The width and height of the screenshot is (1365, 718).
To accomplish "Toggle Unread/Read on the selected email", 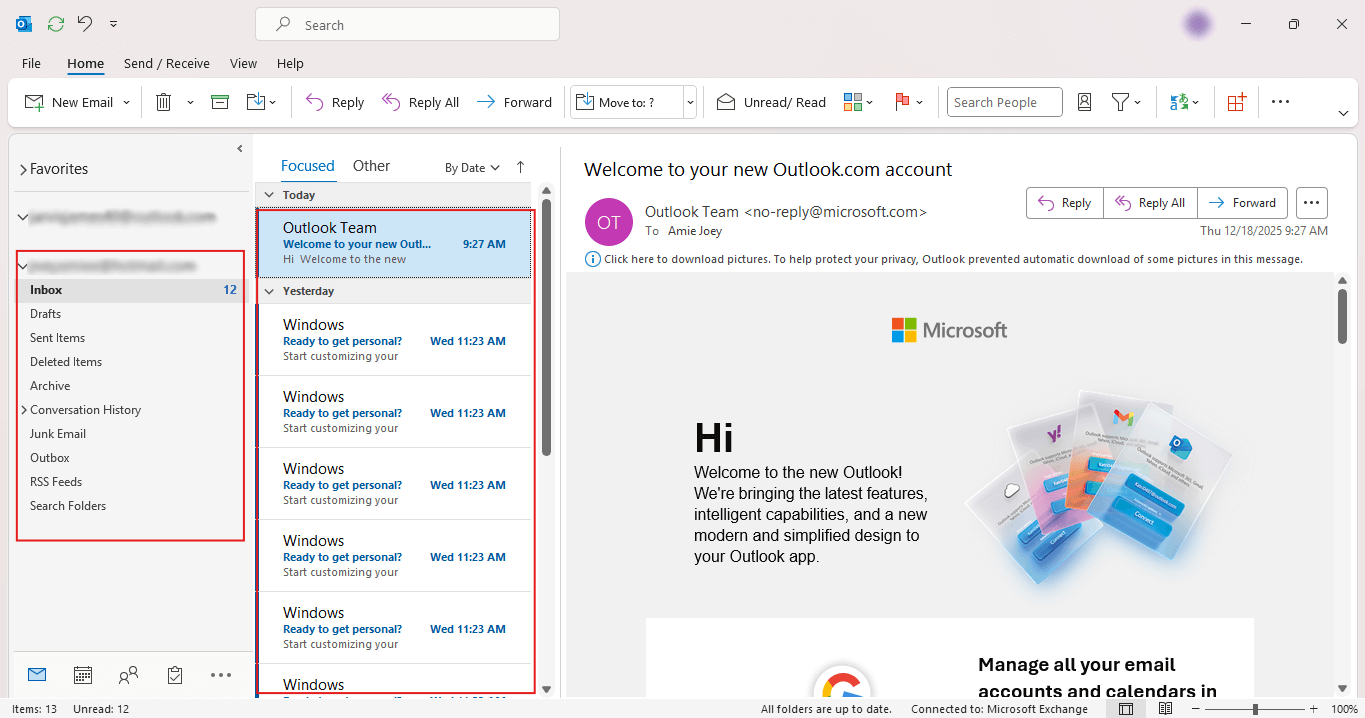I will pyautogui.click(x=770, y=101).
